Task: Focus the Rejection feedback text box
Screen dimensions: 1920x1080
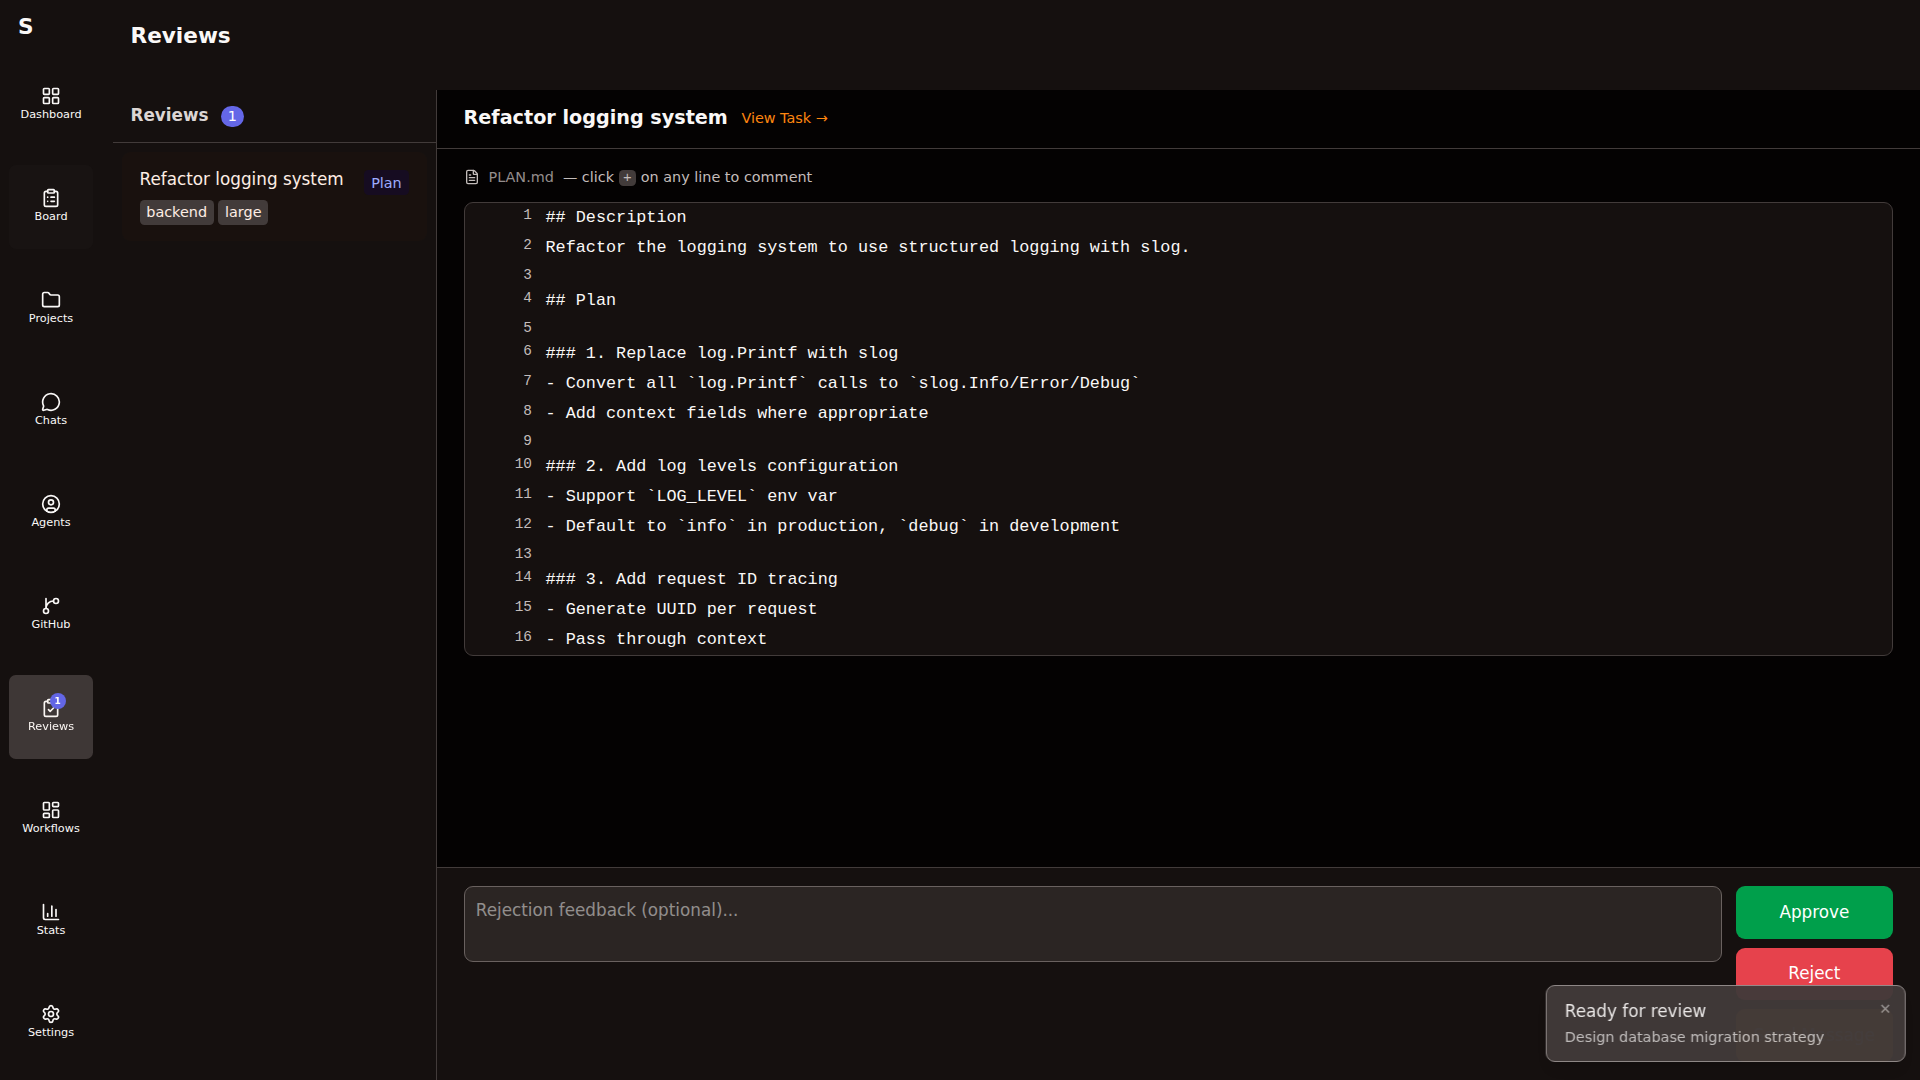Action: point(1092,924)
